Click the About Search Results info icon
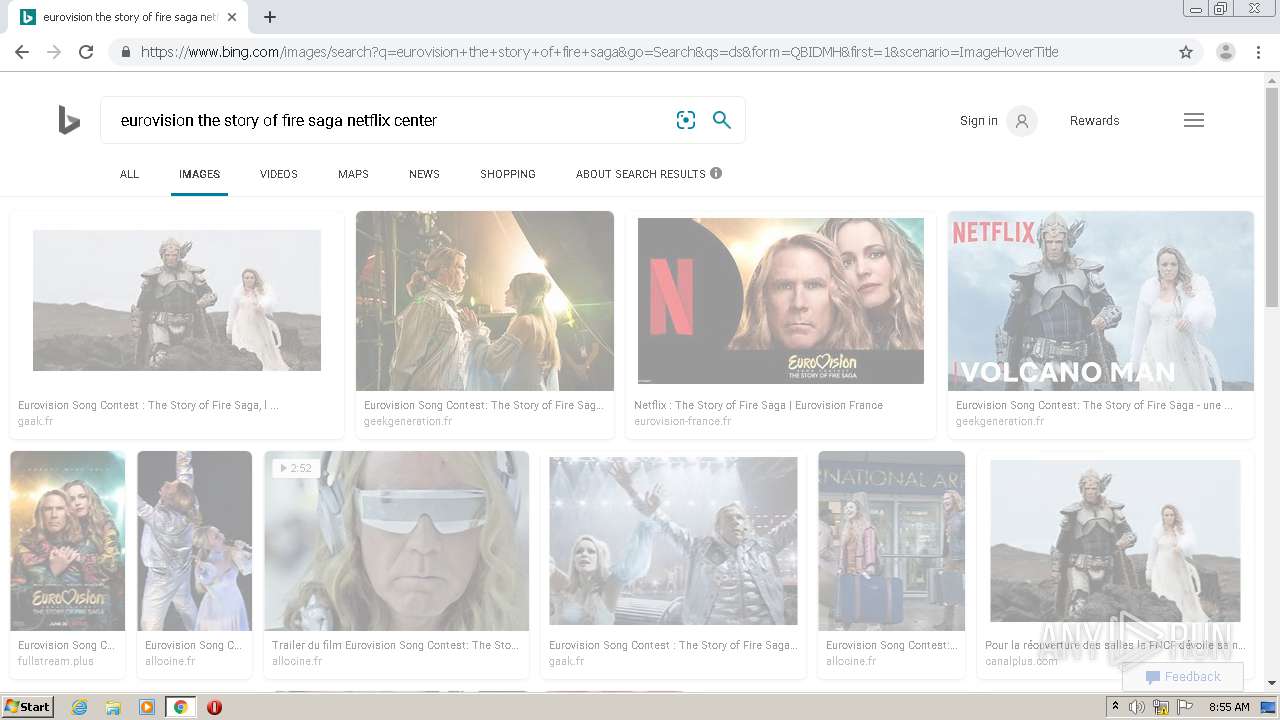This screenshot has width=1280, height=720. [716, 173]
